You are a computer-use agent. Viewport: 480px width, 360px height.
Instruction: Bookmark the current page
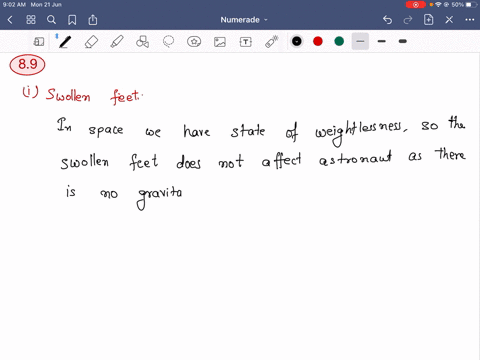(x=72, y=20)
